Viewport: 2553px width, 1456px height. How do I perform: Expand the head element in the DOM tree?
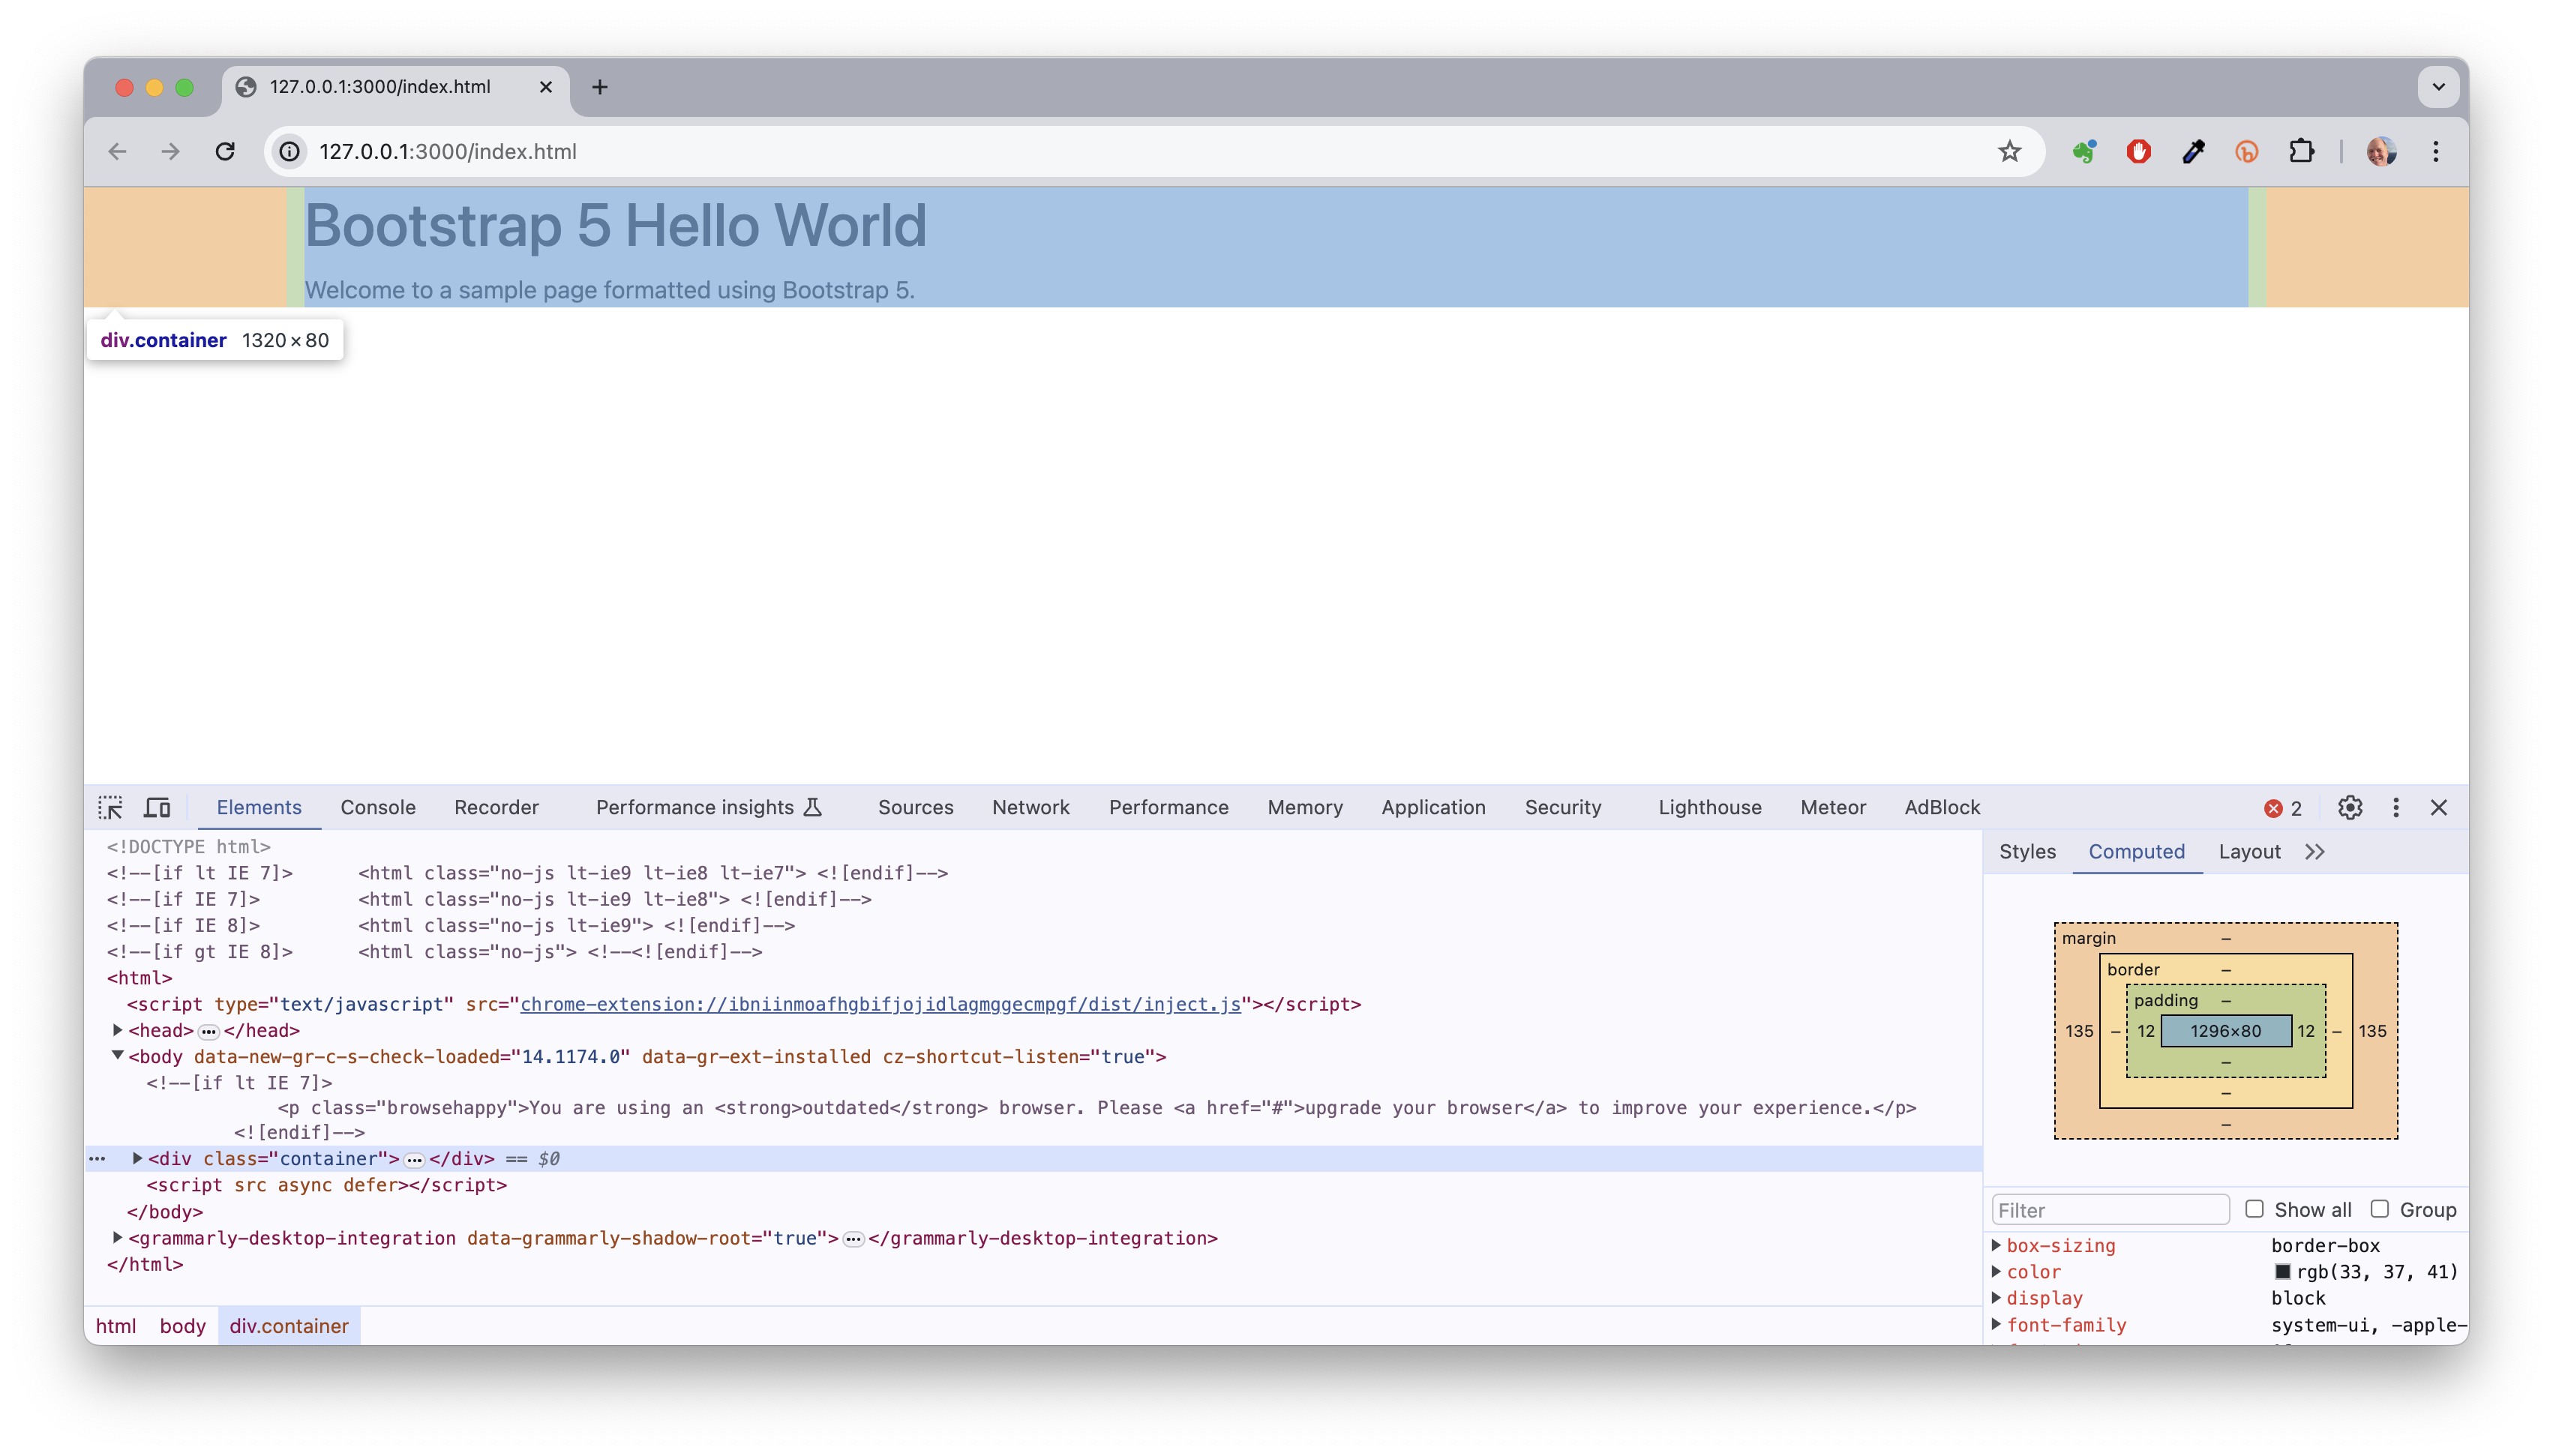click(116, 1030)
